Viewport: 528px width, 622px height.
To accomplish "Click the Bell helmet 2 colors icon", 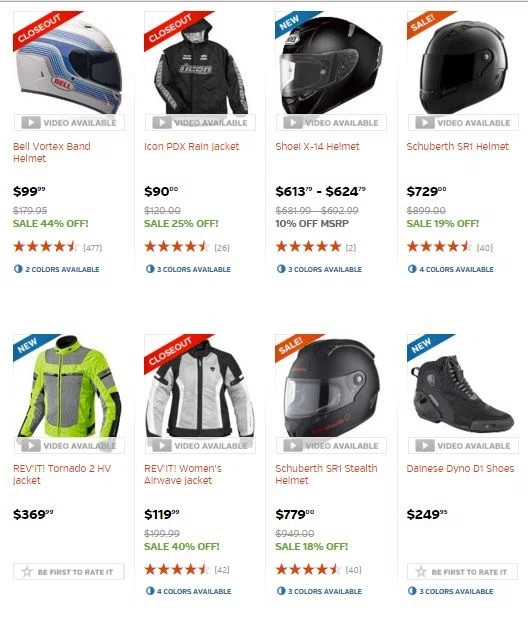I will tap(18, 269).
